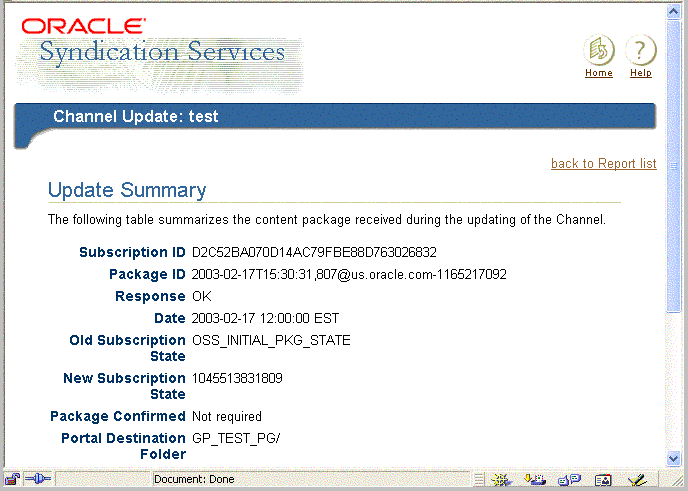Open the Composer pen icon in status bar
Image resolution: width=688 pixels, height=491 pixels.
coord(637,480)
